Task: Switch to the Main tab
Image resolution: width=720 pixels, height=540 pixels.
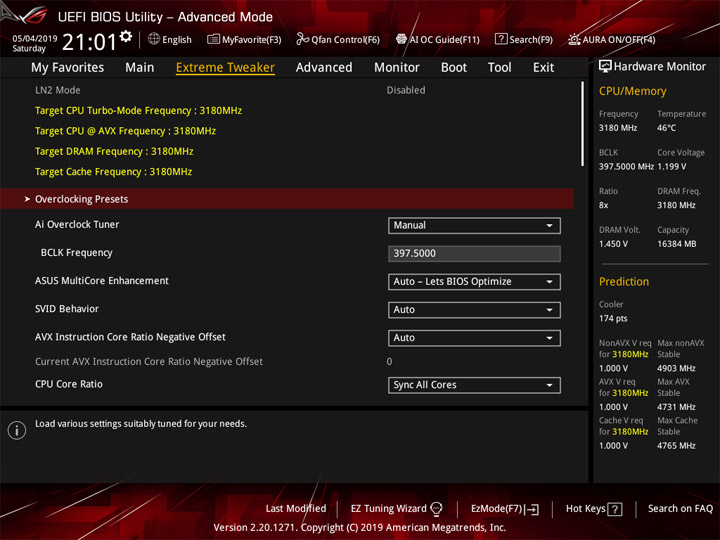Action: click(140, 68)
